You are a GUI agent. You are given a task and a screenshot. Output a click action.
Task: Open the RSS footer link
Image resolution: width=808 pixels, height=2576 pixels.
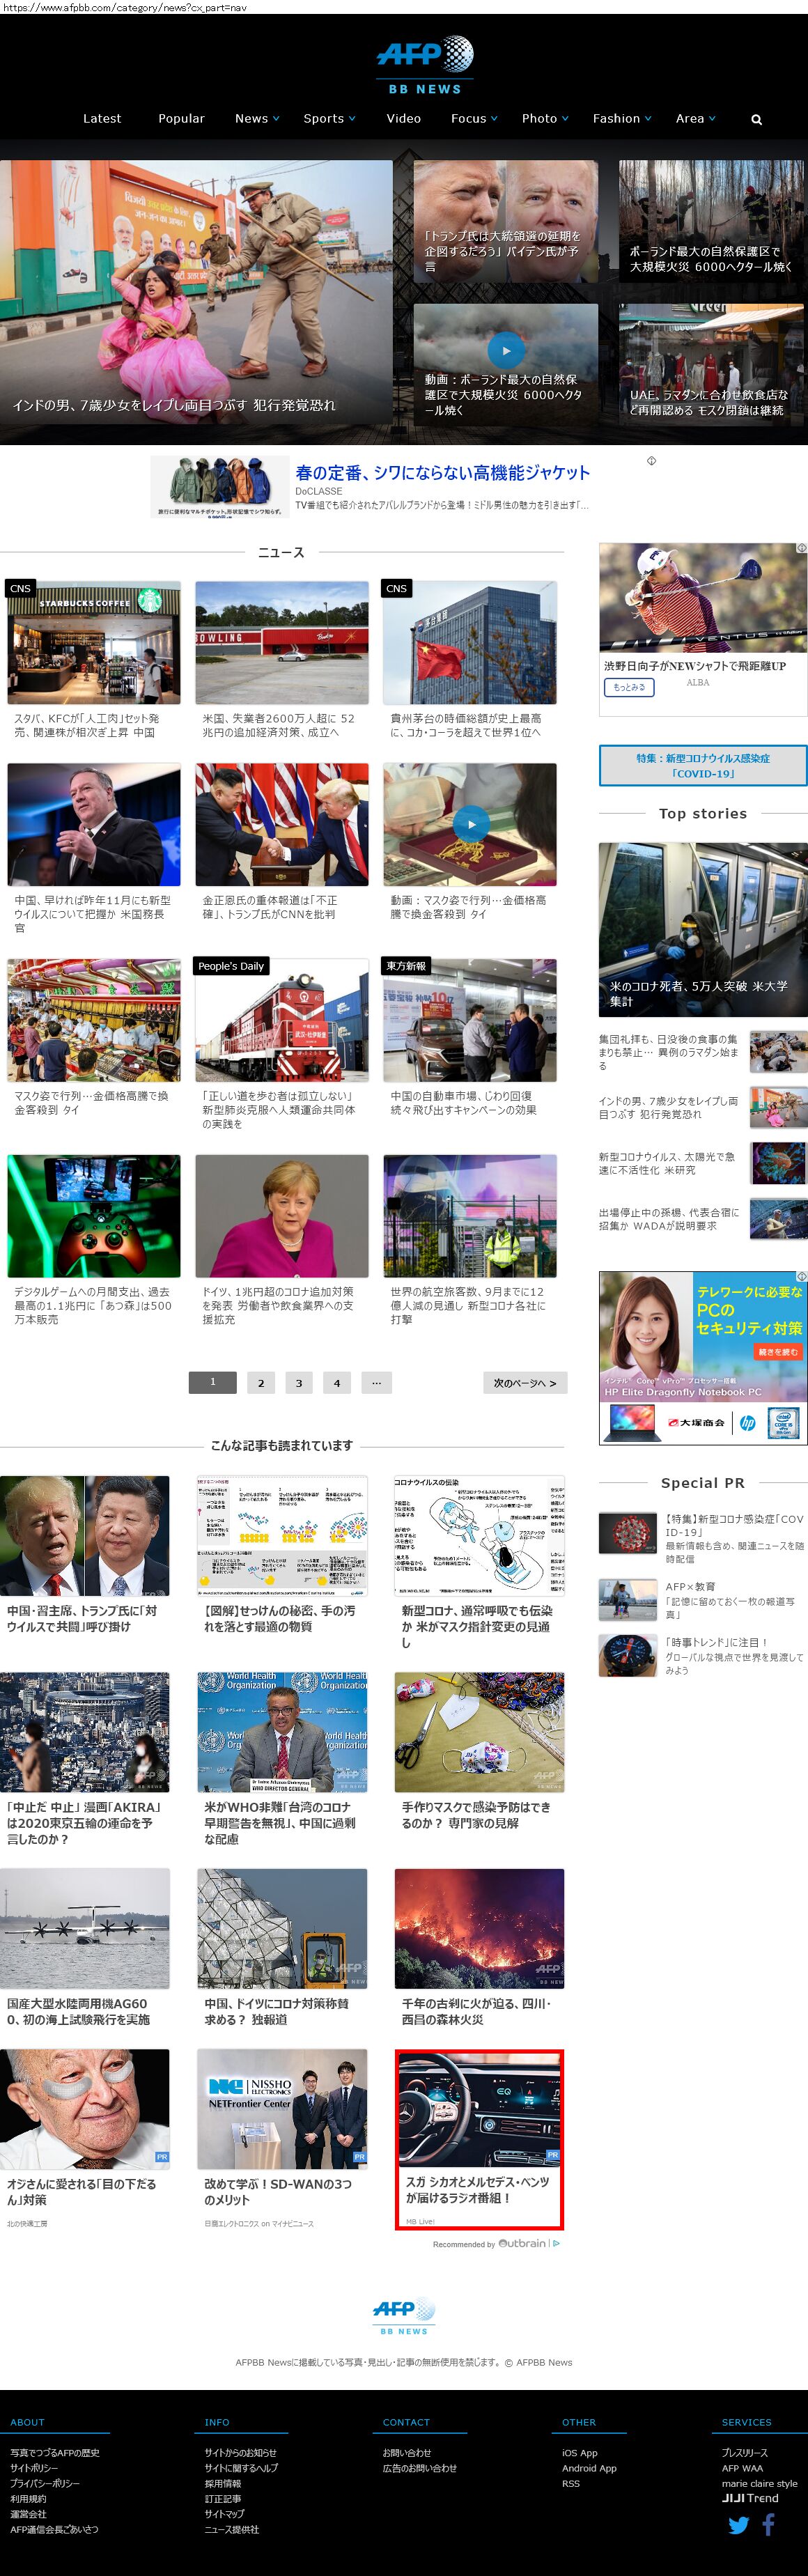click(571, 2483)
